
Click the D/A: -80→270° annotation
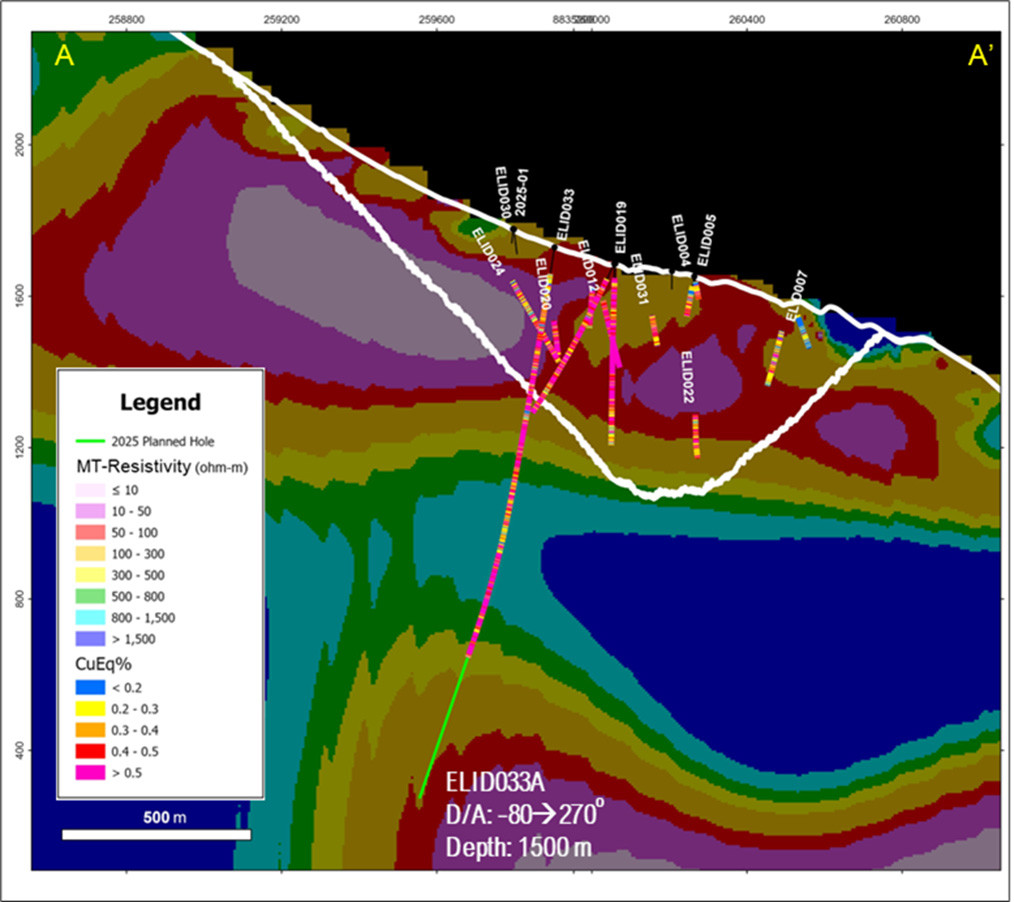(525, 814)
